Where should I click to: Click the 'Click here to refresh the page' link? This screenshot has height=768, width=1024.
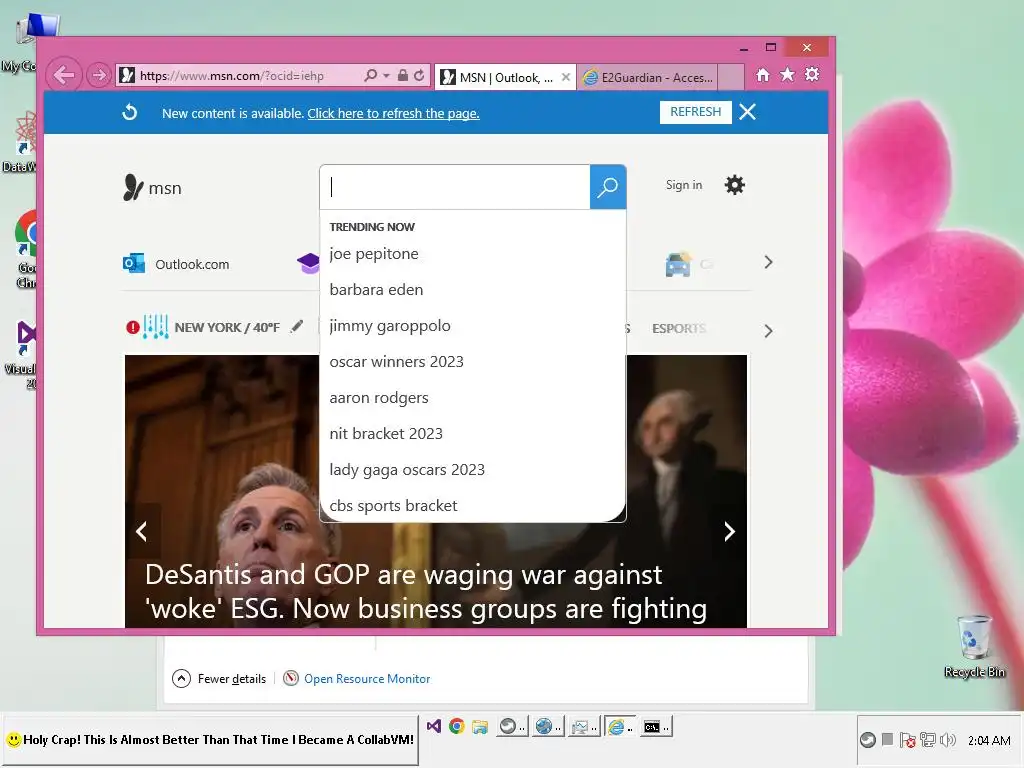(x=393, y=114)
